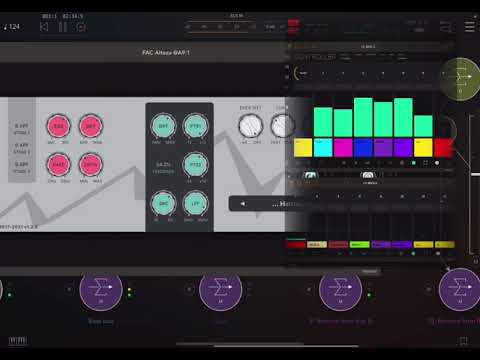Click the icon in the bottom right corner
Screen dimensions: 480x360
click(464, 341)
